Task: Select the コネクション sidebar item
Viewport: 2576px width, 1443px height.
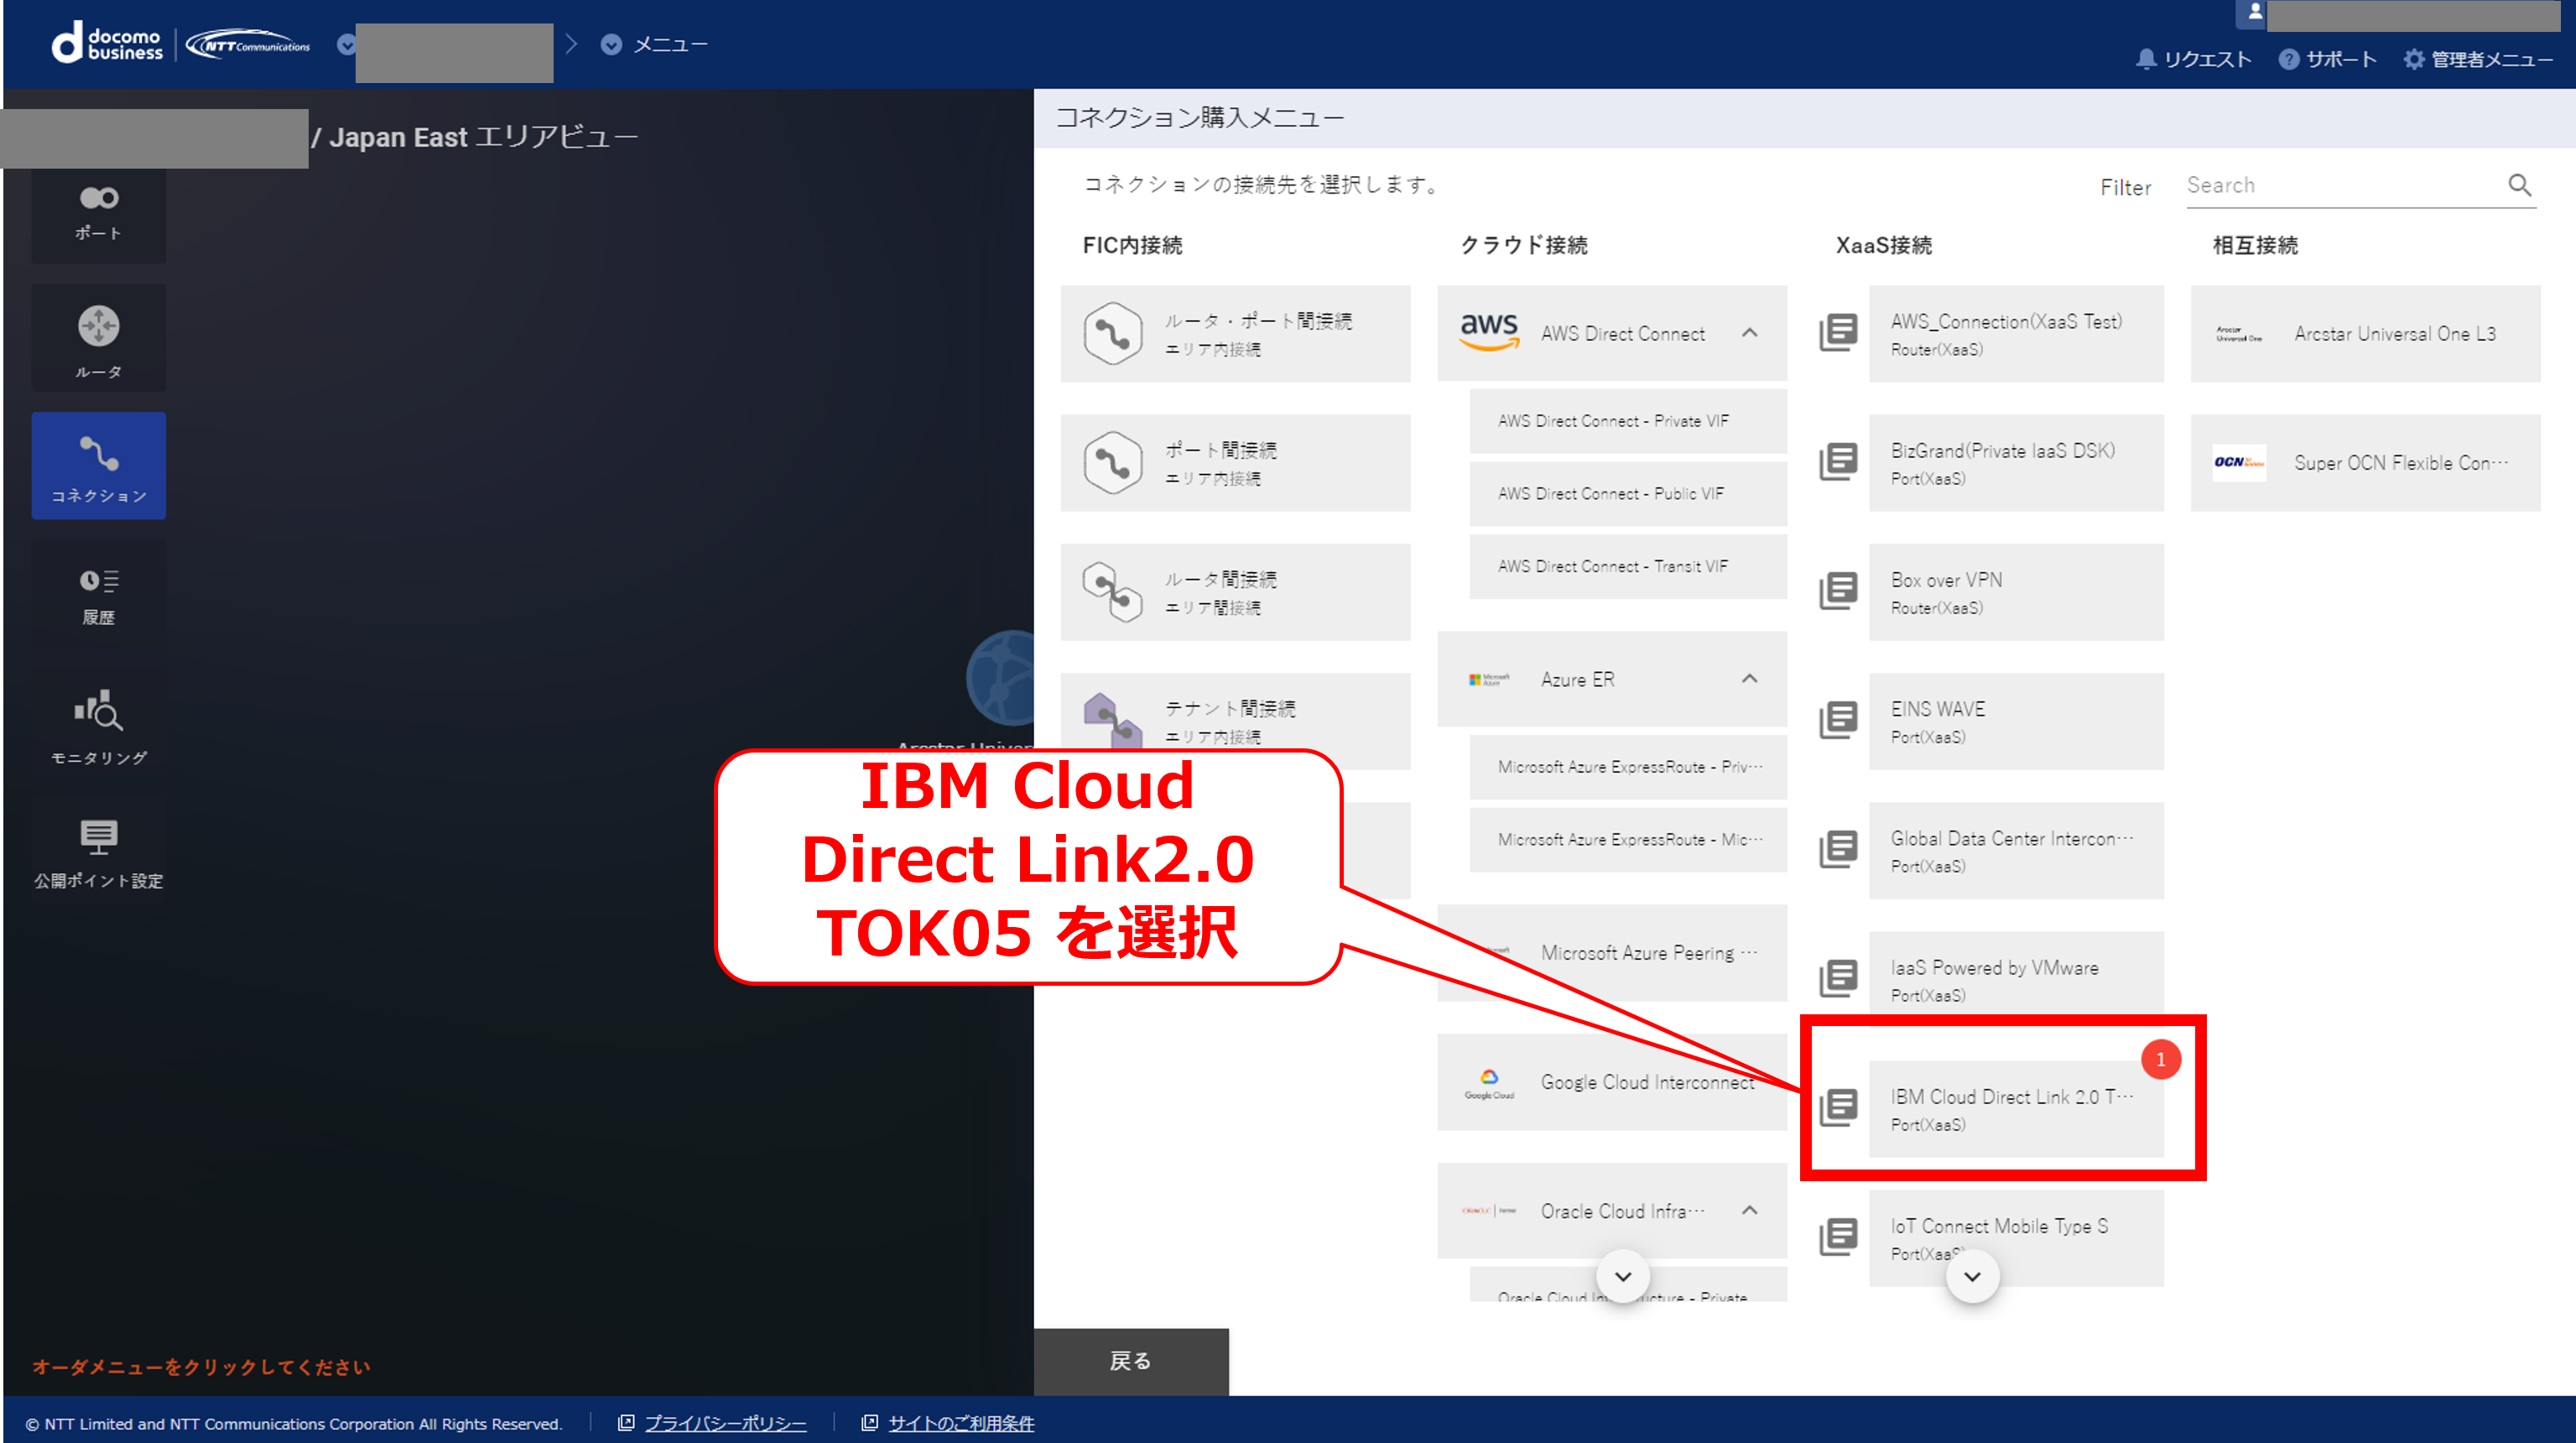Action: (x=98, y=466)
